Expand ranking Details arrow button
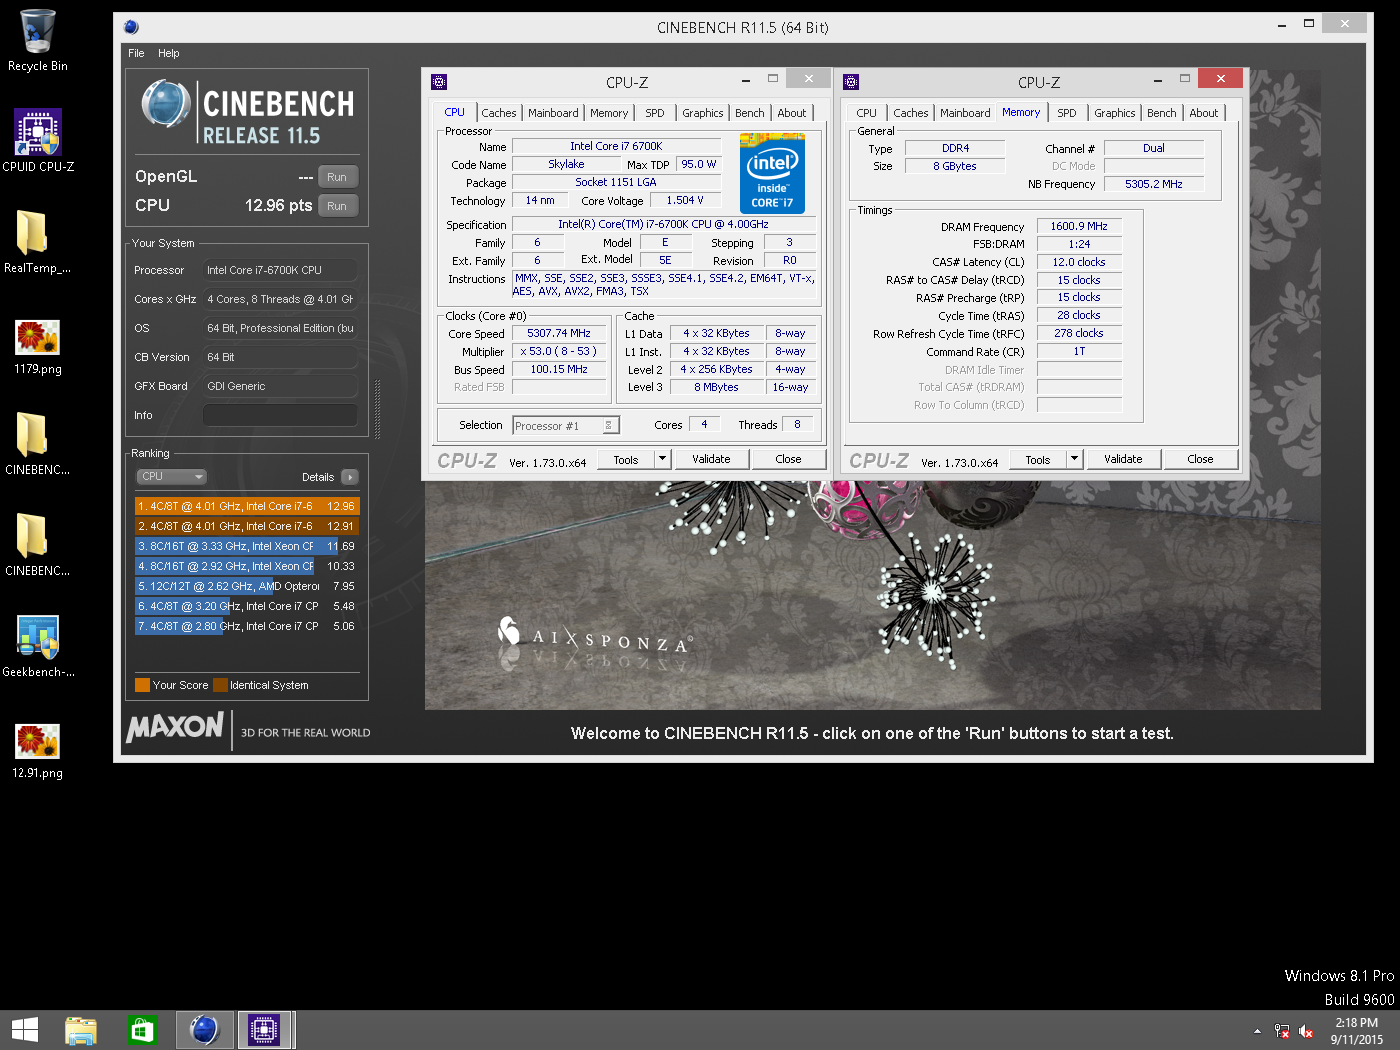The width and height of the screenshot is (1400, 1050). [349, 477]
